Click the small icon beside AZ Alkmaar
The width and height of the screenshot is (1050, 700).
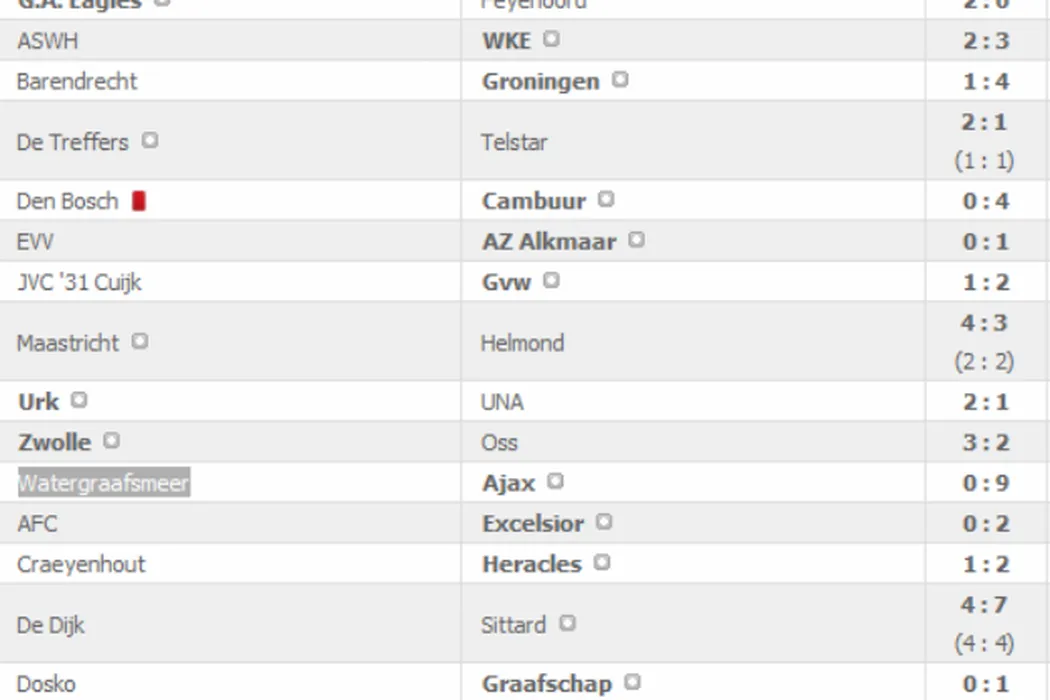point(636,240)
